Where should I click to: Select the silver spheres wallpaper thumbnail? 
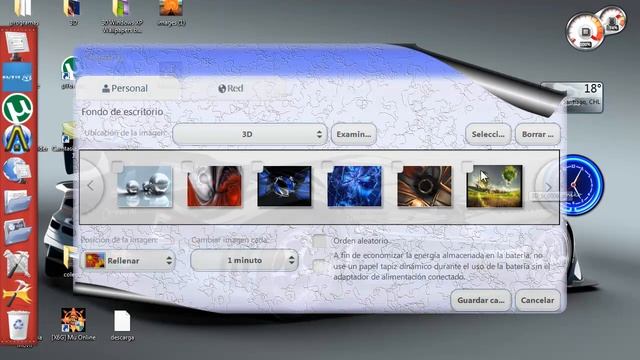(145, 187)
